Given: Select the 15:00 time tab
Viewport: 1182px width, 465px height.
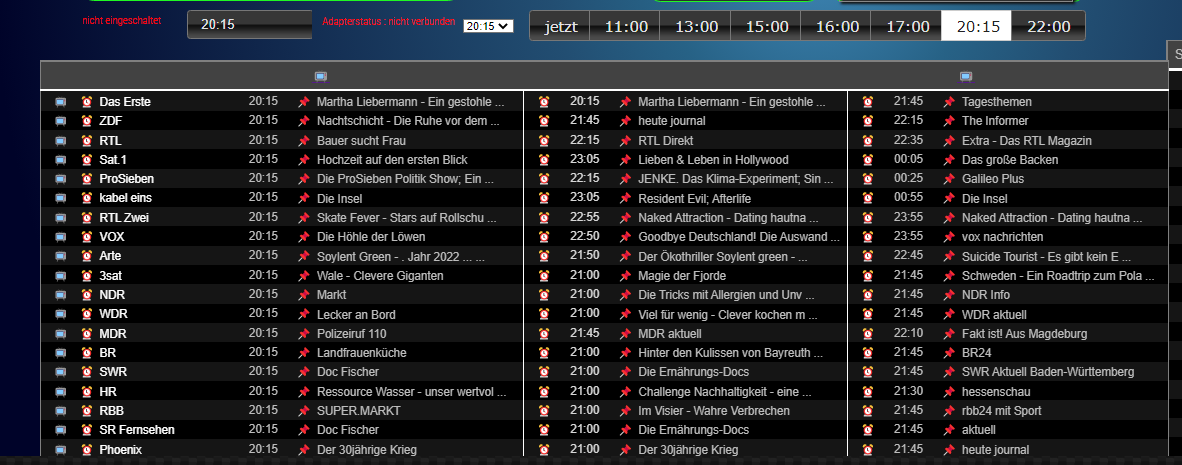Looking at the screenshot, I should (x=767, y=26).
